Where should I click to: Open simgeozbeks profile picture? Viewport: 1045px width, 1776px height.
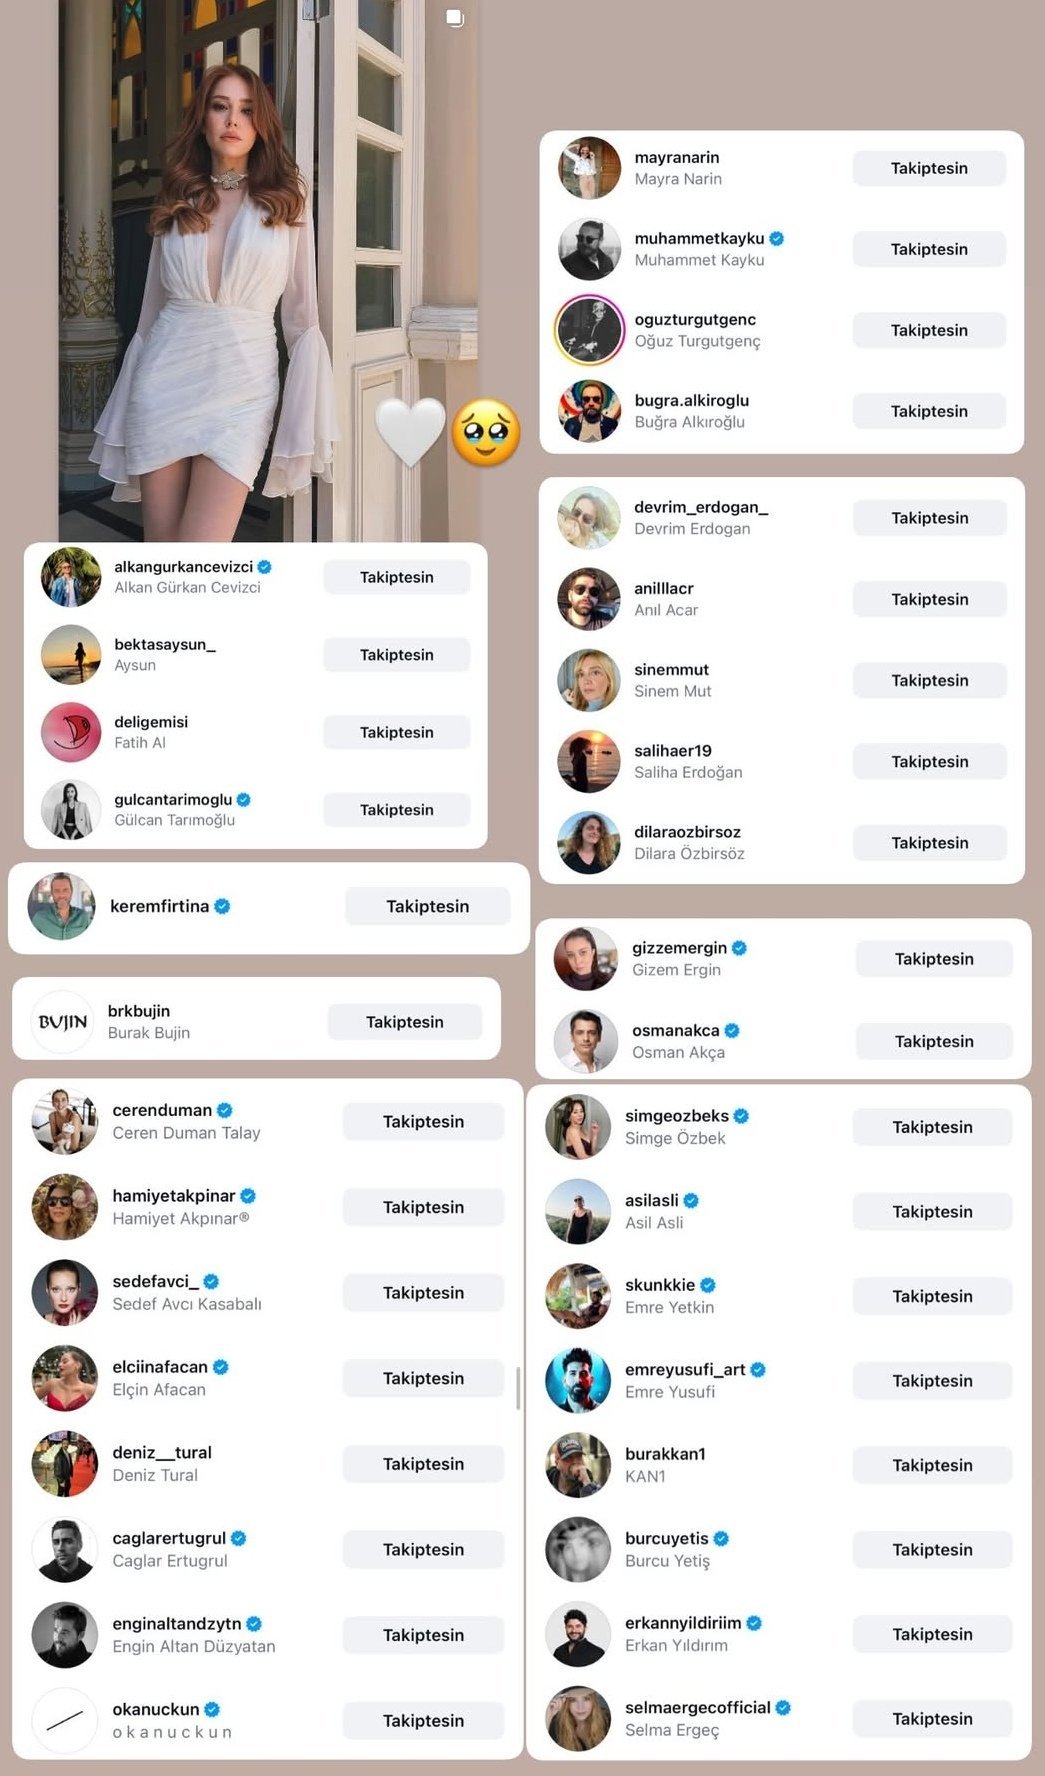pos(578,1126)
